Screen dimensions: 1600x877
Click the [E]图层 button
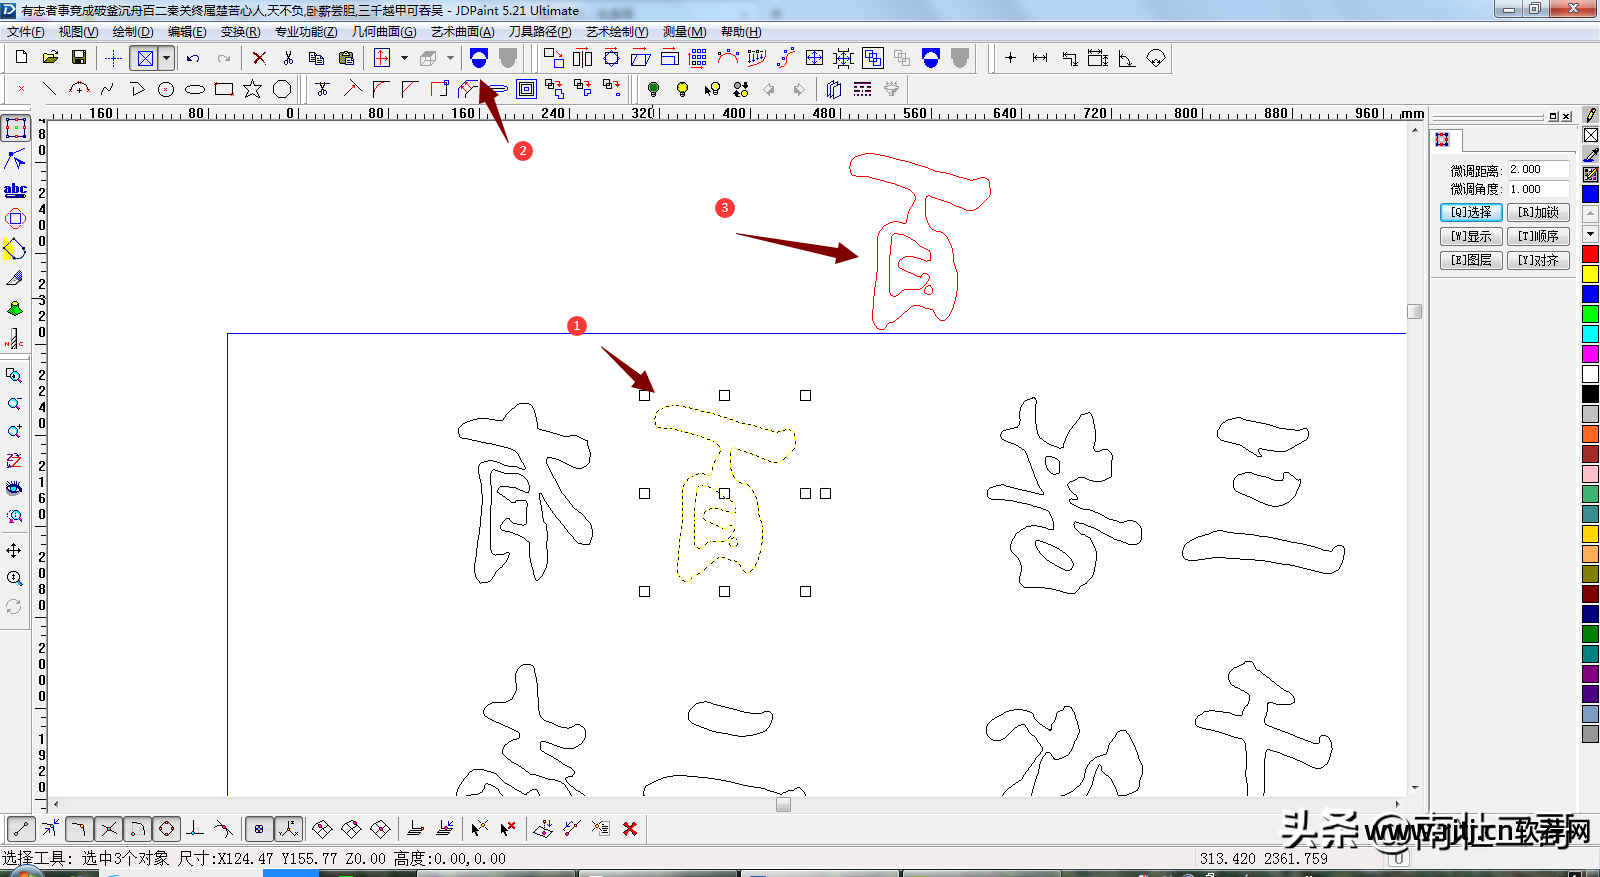[1471, 260]
